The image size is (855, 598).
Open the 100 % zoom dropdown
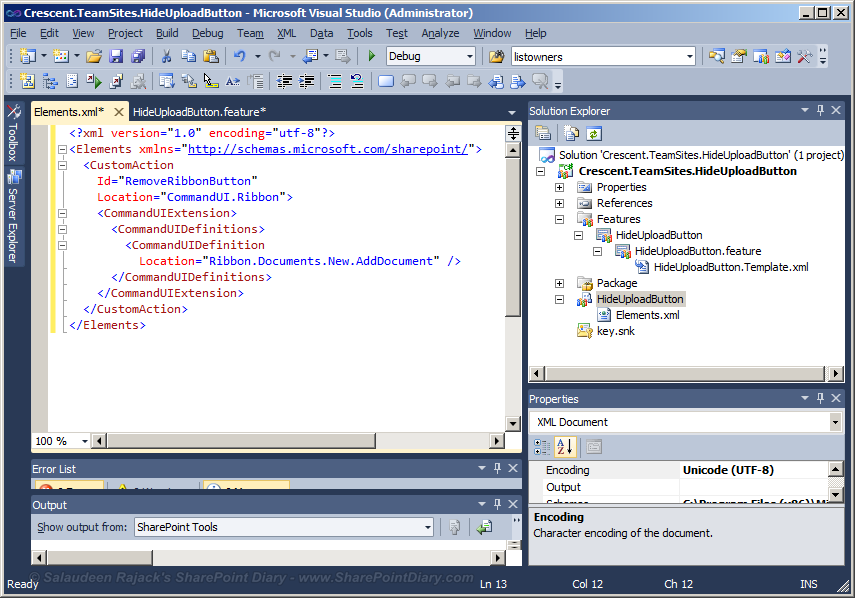[85, 440]
